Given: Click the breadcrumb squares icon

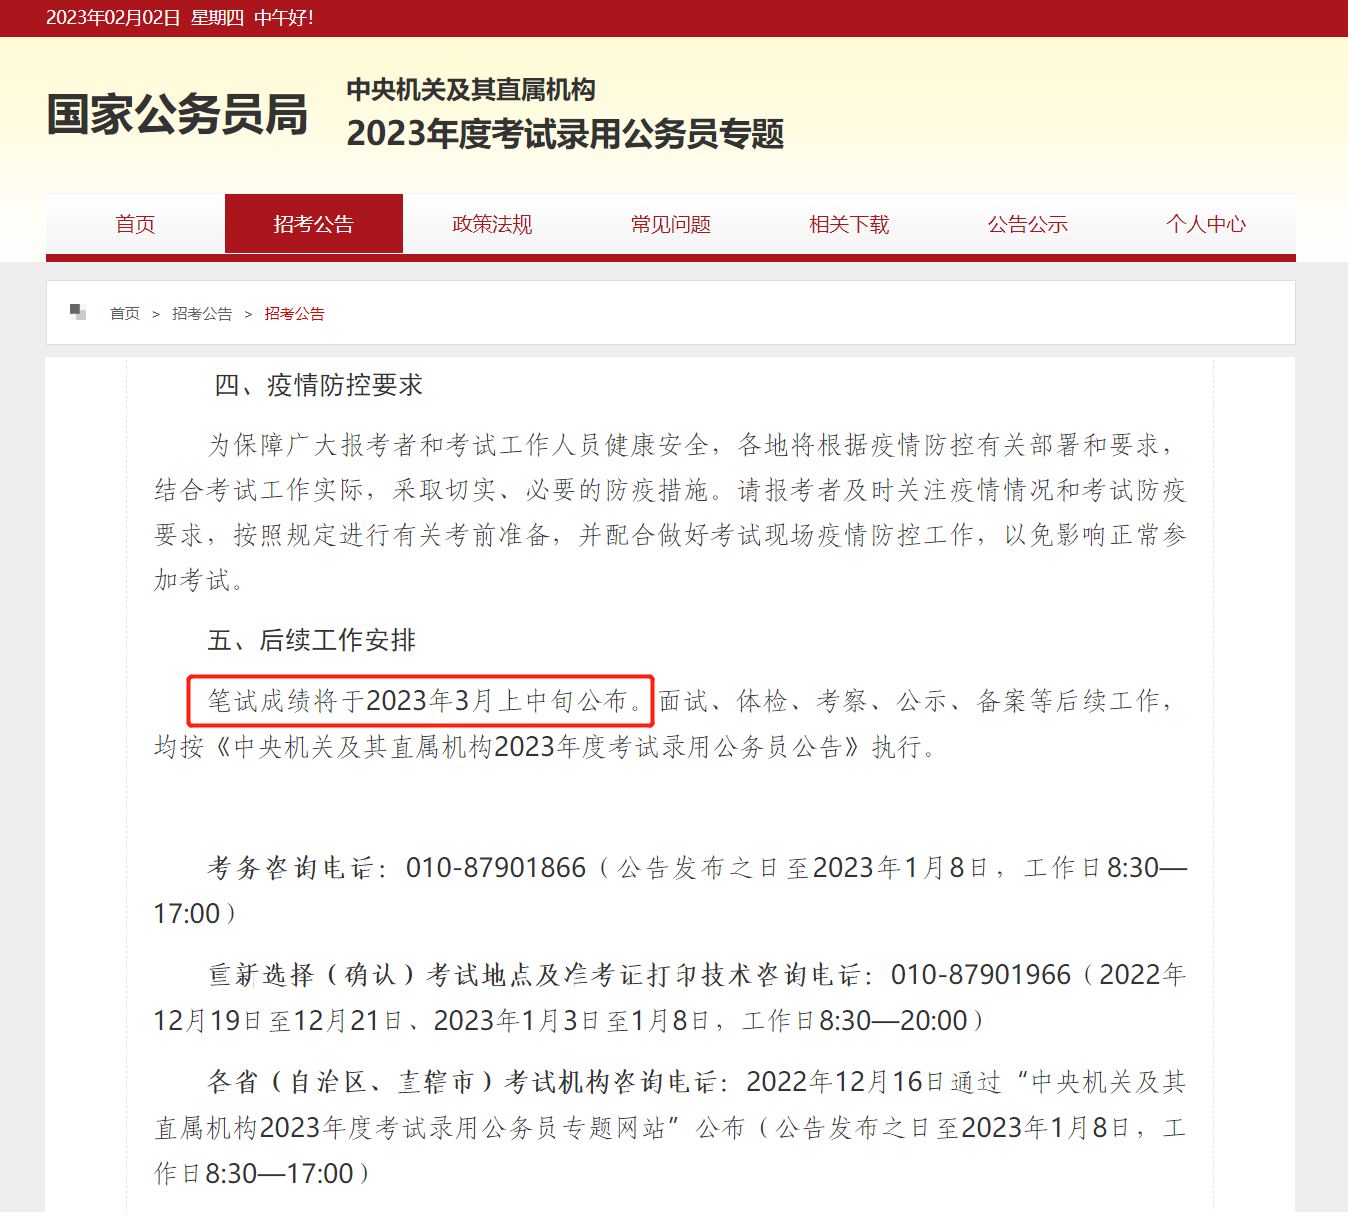Looking at the screenshot, I should [78, 312].
